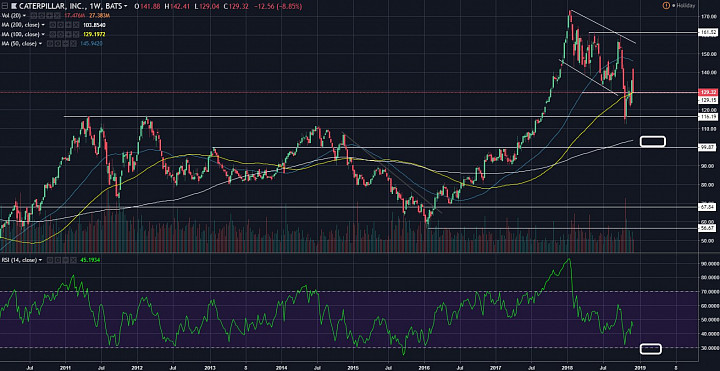Open settings icon for MA (100, close)
Image resolution: width=720 pixels, height=371 pixels.
coord(60,34)
